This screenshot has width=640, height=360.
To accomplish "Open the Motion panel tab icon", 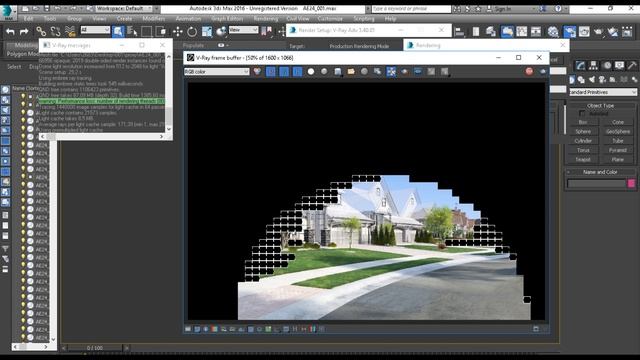I will click(607, 65).
